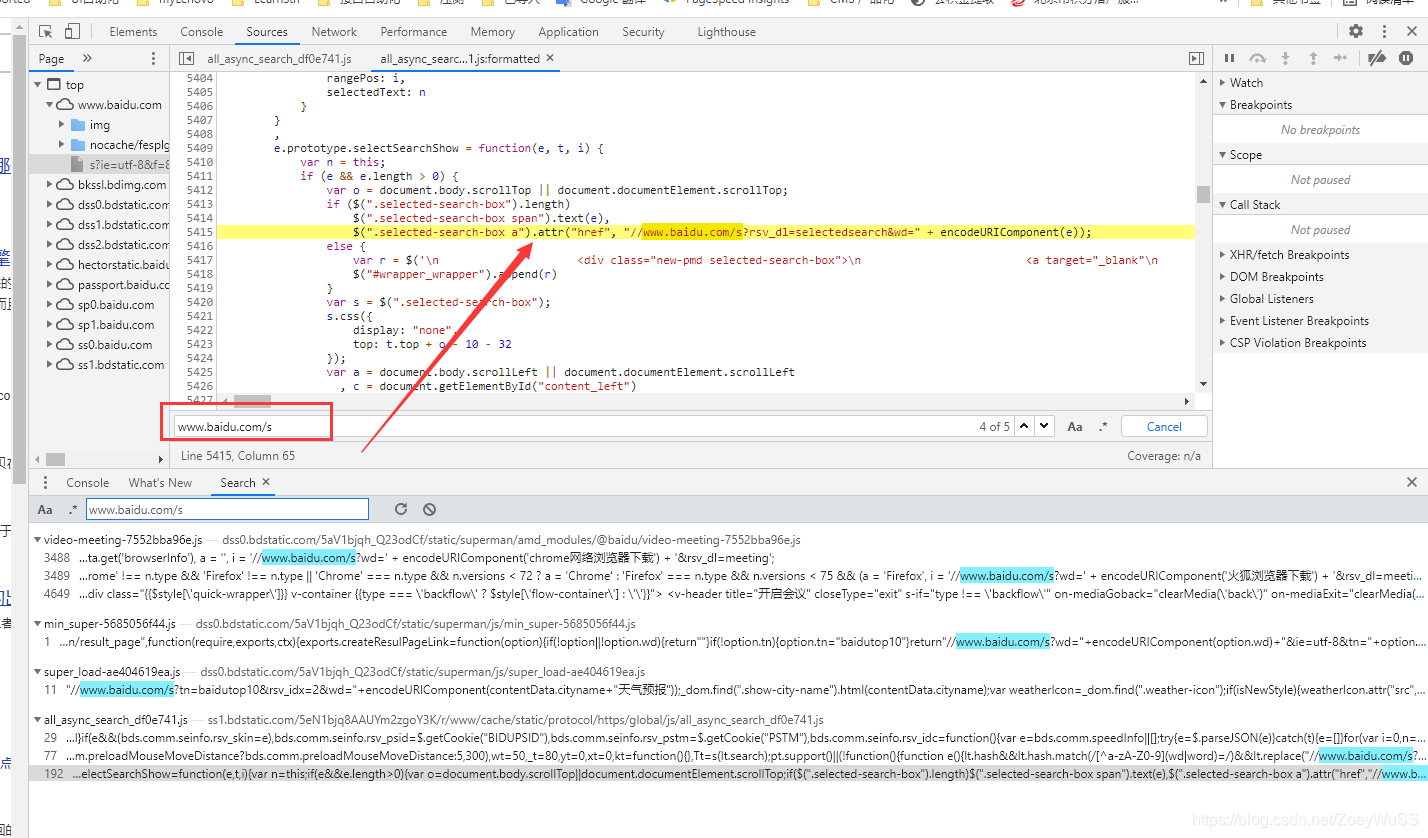The image size is (1428, 838).
Task: Deactivate breakpoints icon
Action: [1377, 59]
